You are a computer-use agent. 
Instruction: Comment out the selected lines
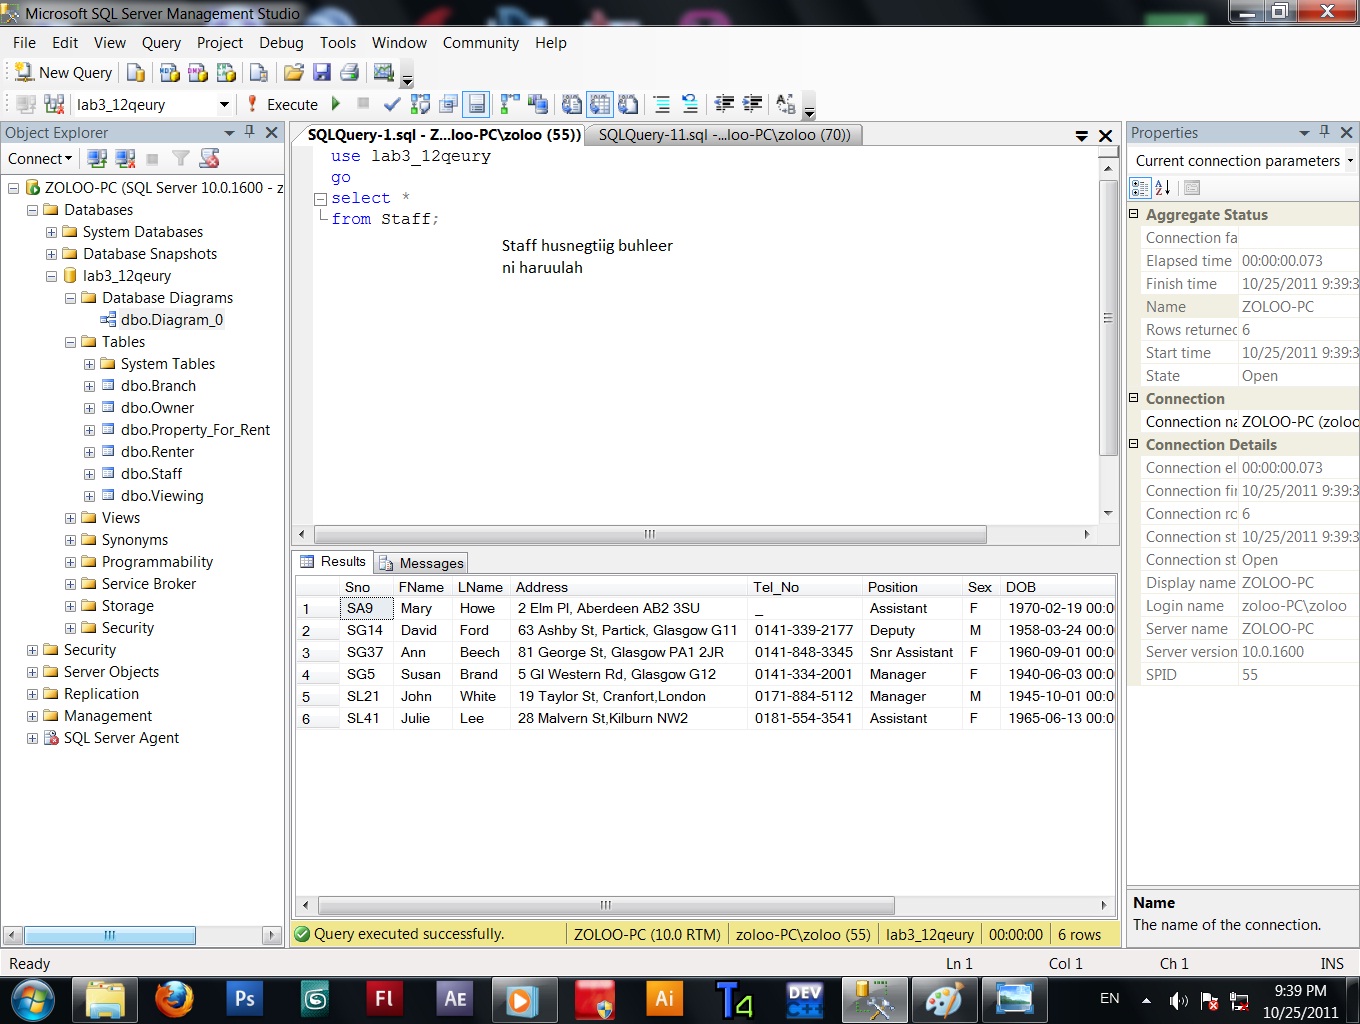pyautogui.click(x=661, y=104)
